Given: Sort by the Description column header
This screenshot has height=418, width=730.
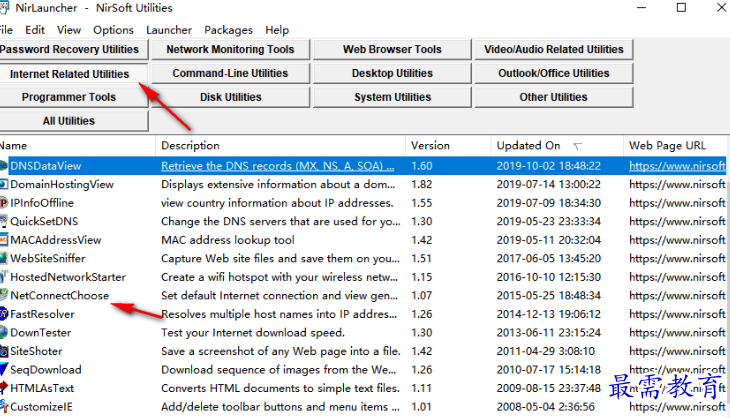Looking at the screenshot, I should click(x=281, y=146).
